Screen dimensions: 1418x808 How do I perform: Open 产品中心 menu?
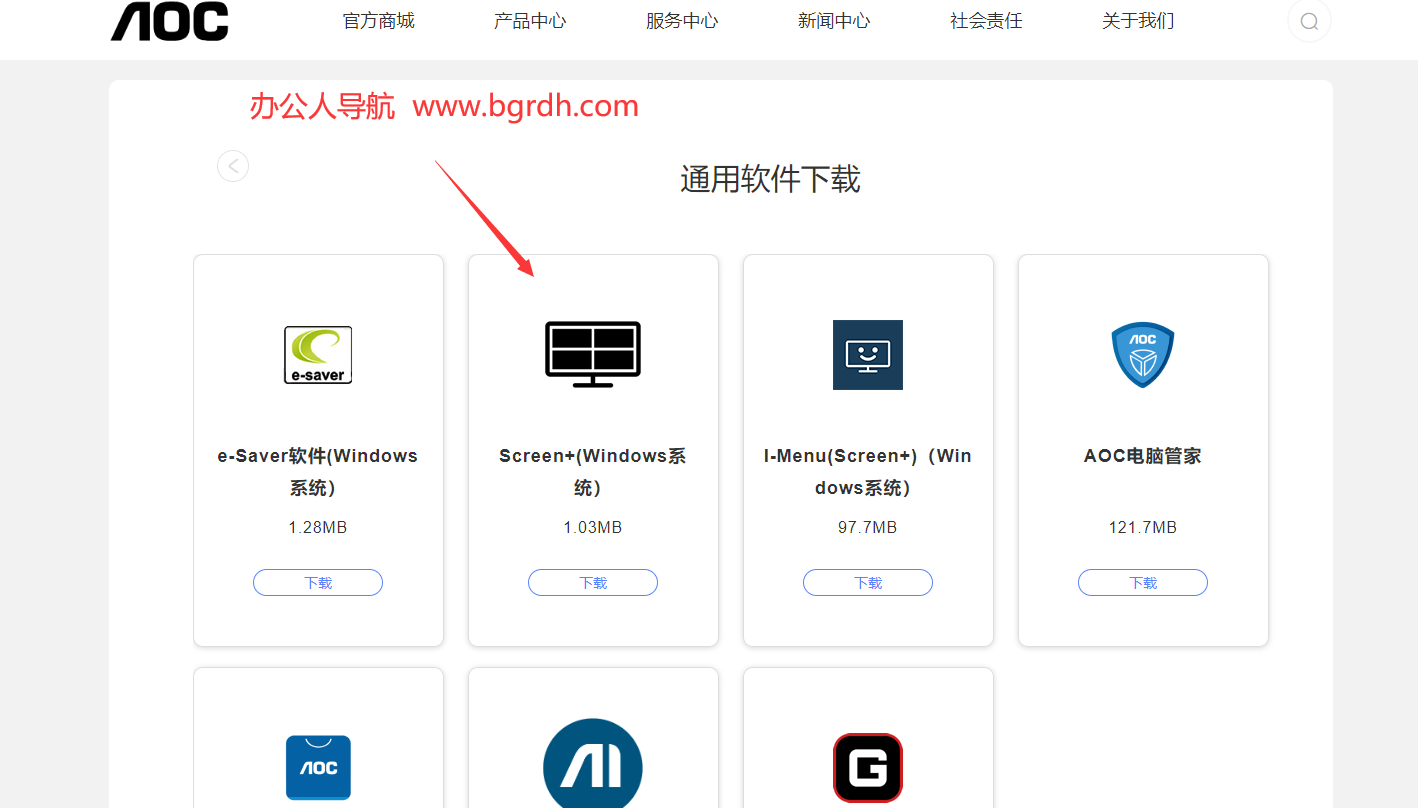pos(530,21)
